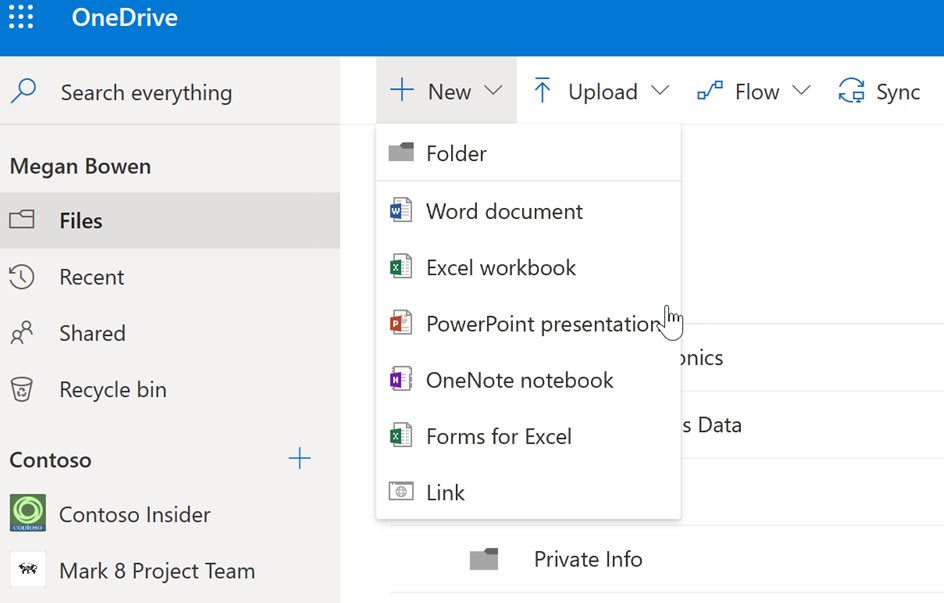Select Link in the New menu
The width and height of the screenshot is (944, 603).
point(529,492)
